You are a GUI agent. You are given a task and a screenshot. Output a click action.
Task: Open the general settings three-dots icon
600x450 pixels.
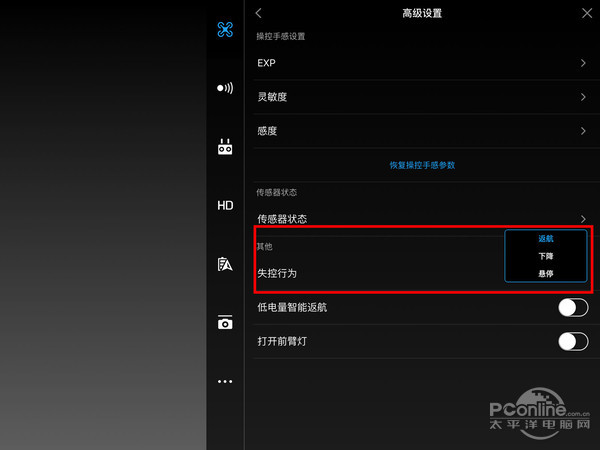pos(225,381)
